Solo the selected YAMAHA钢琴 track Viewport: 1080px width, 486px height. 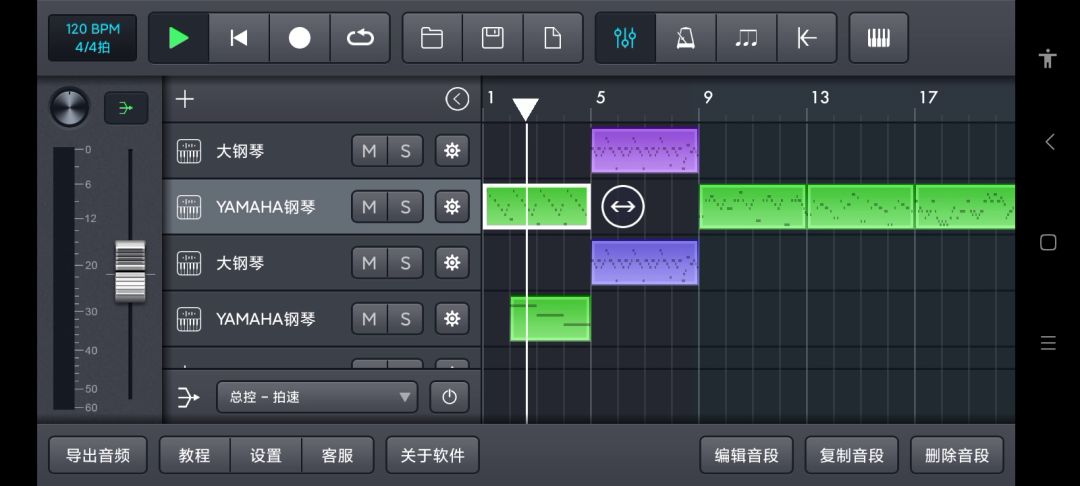(x=405, y=207)
